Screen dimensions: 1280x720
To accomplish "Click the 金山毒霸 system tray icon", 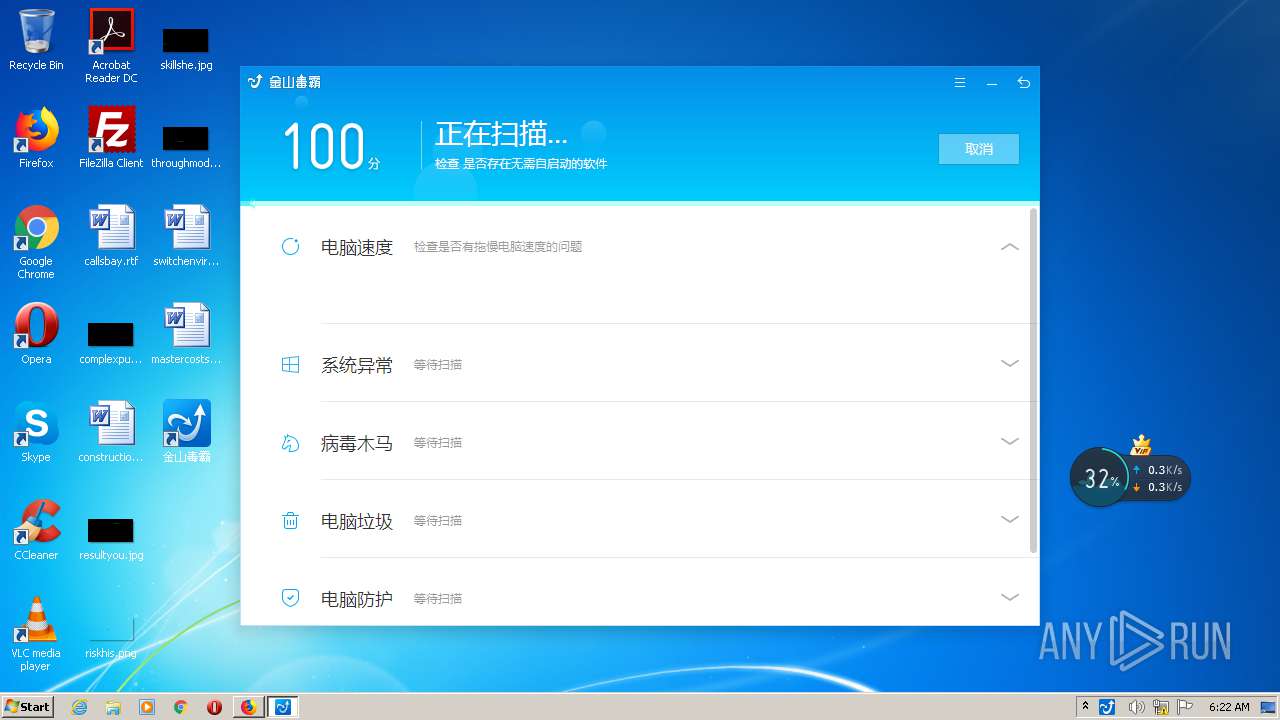I will pos(1107,707).
